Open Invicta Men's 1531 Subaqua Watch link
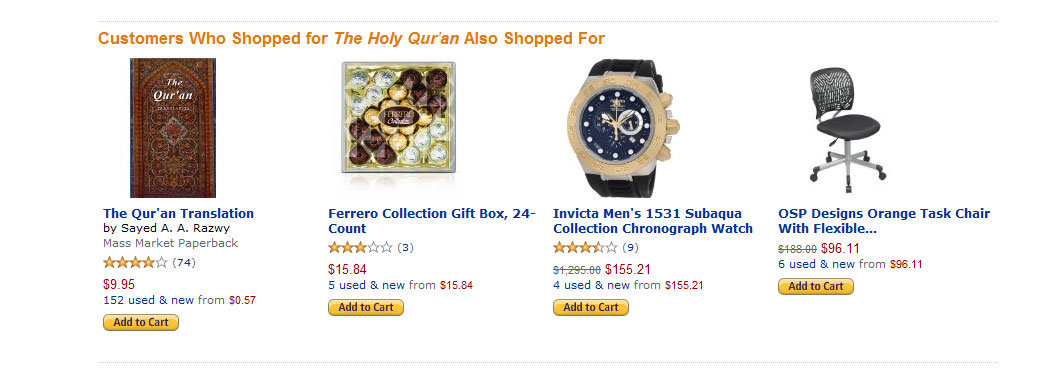This screenshot has height=370, width=1048. pos(653,221)
